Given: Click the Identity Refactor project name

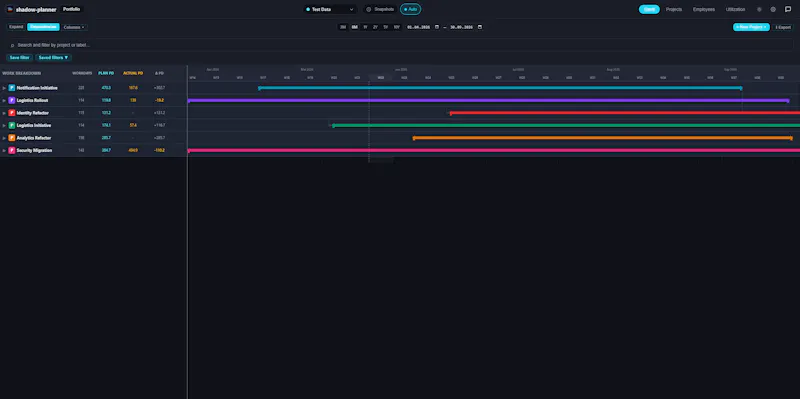Looking at the screenshot, I should [x=33, y=113].
